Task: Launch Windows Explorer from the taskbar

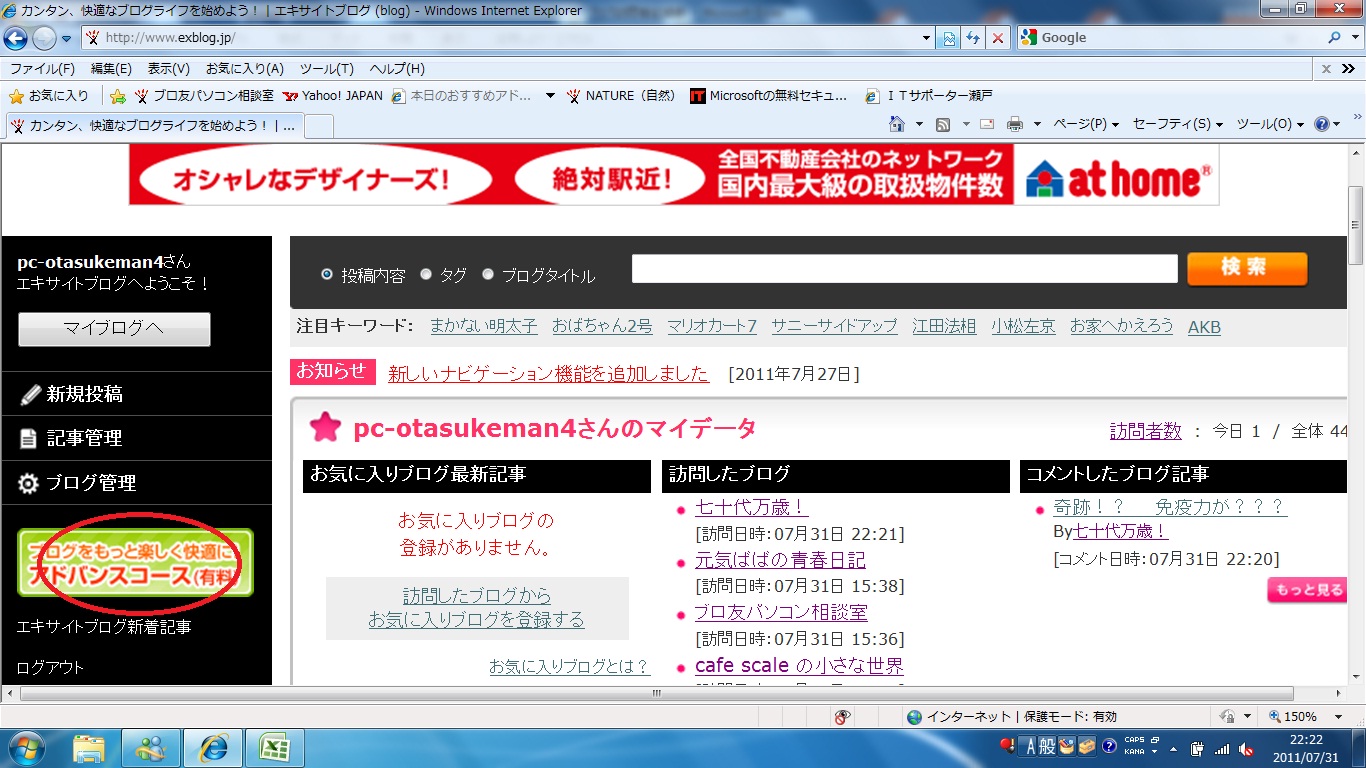Action: [89, 748]
